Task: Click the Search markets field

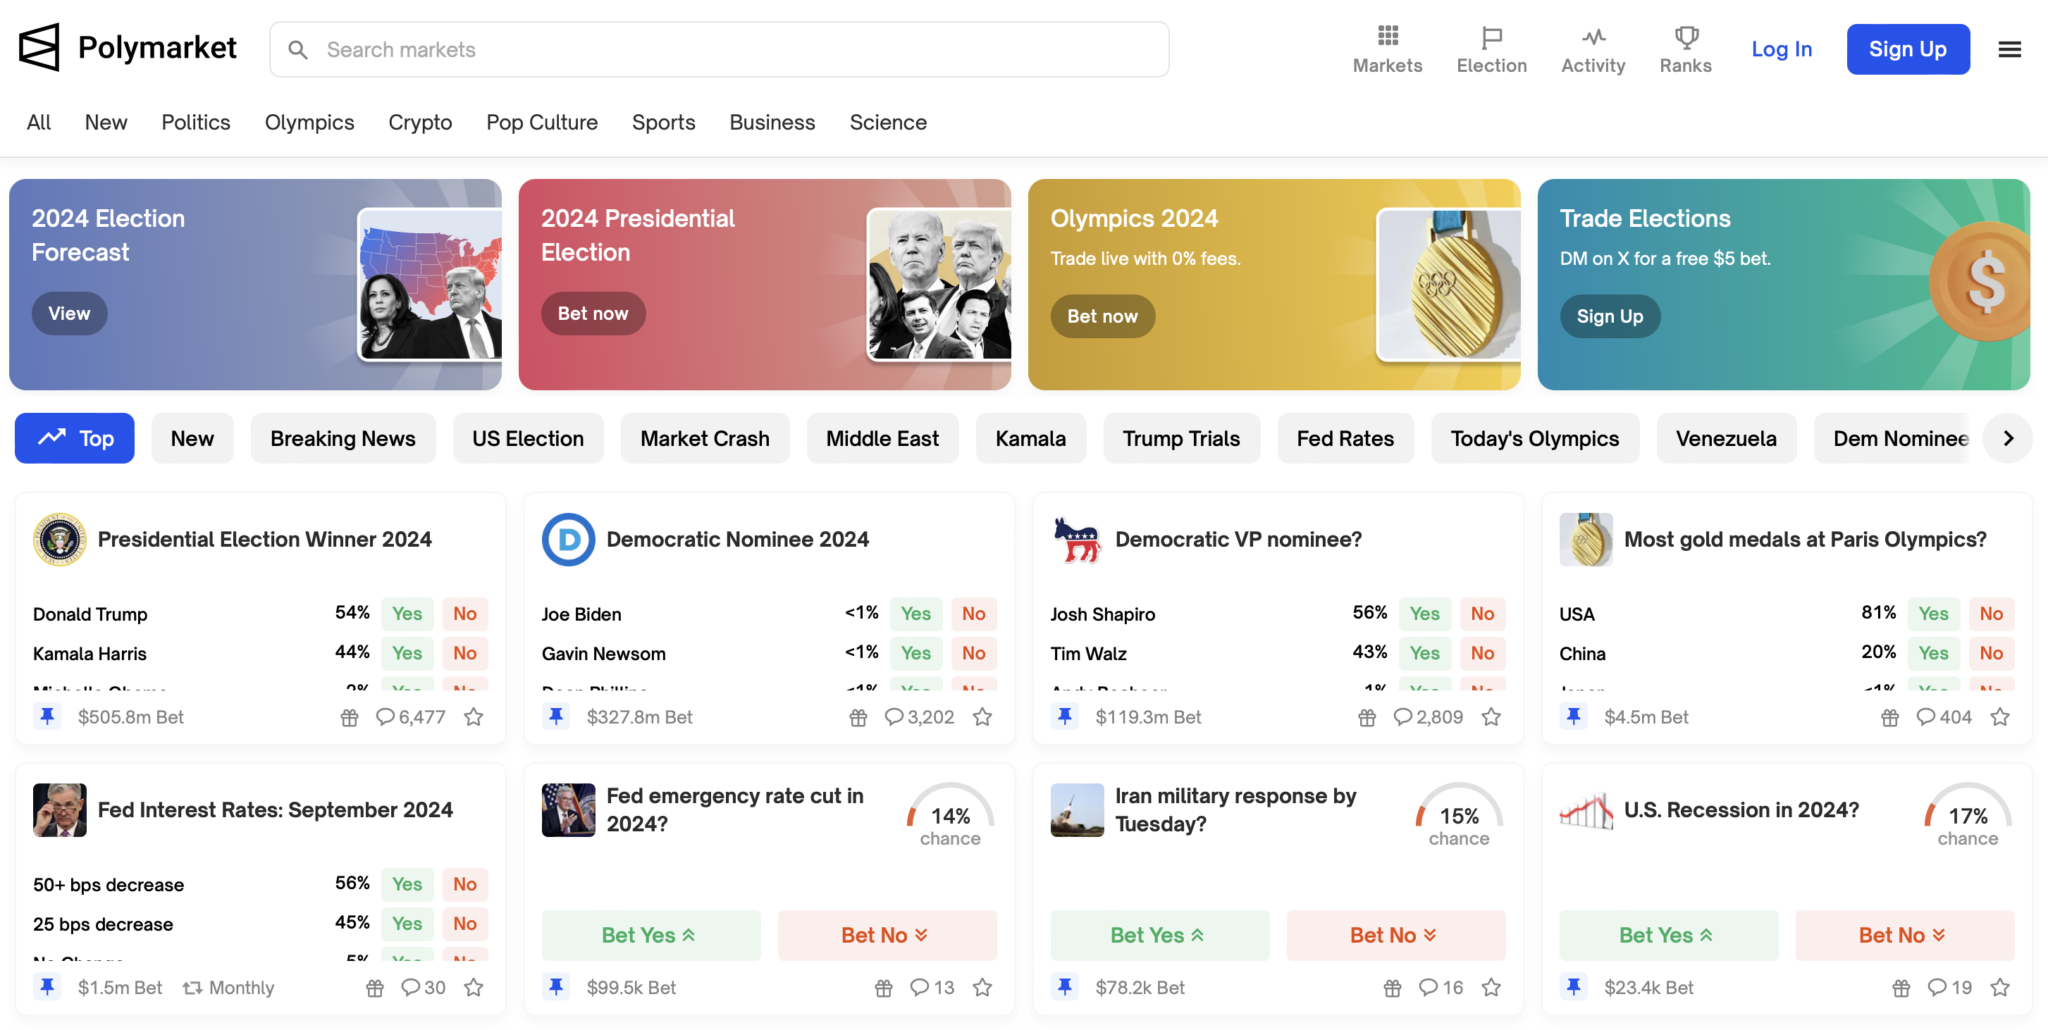Action: tap(719, 49)
